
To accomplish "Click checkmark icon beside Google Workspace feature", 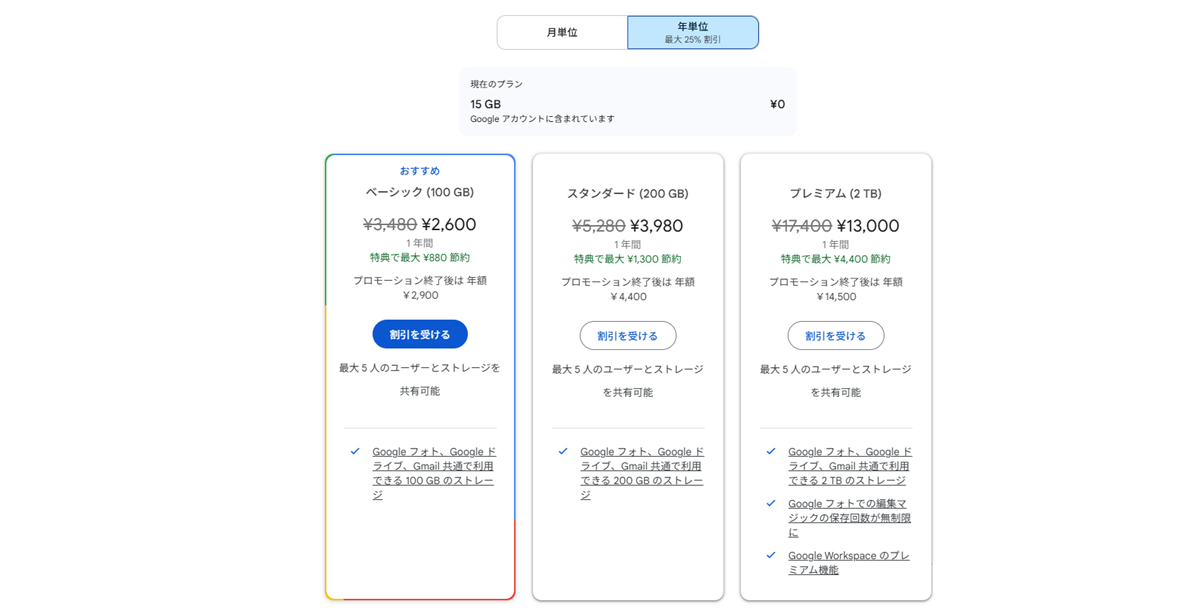I will point(771,556).
